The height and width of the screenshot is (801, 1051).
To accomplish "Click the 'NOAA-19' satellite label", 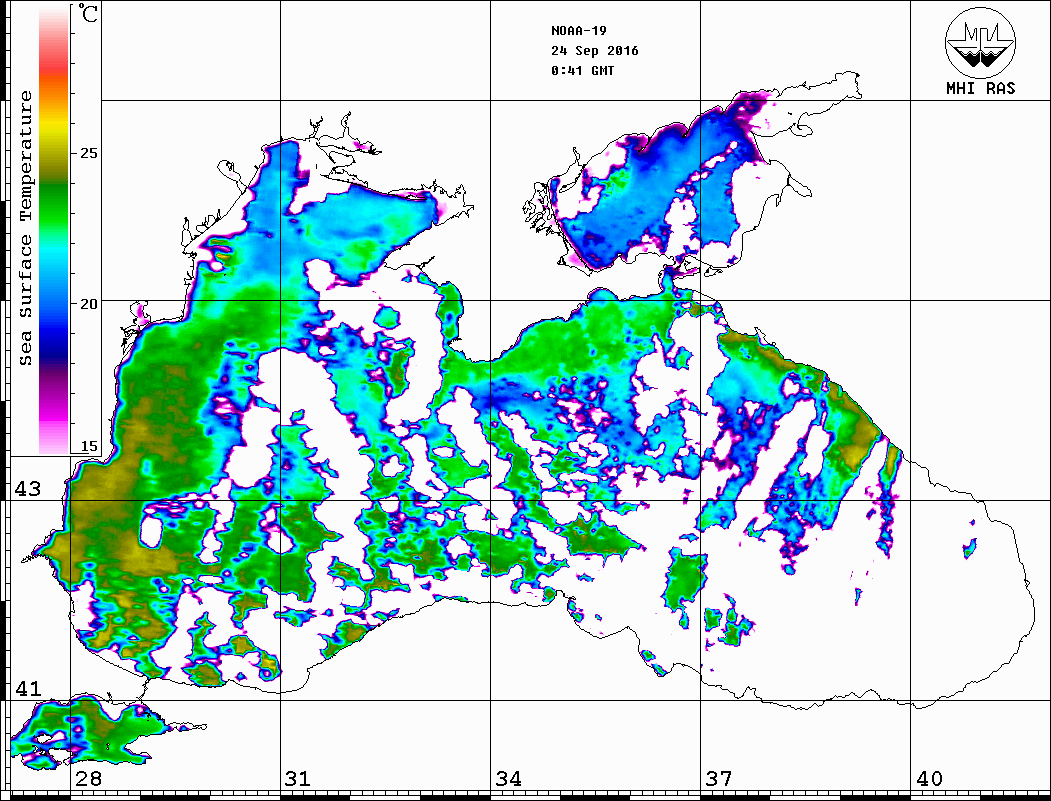I will [578, 31].
